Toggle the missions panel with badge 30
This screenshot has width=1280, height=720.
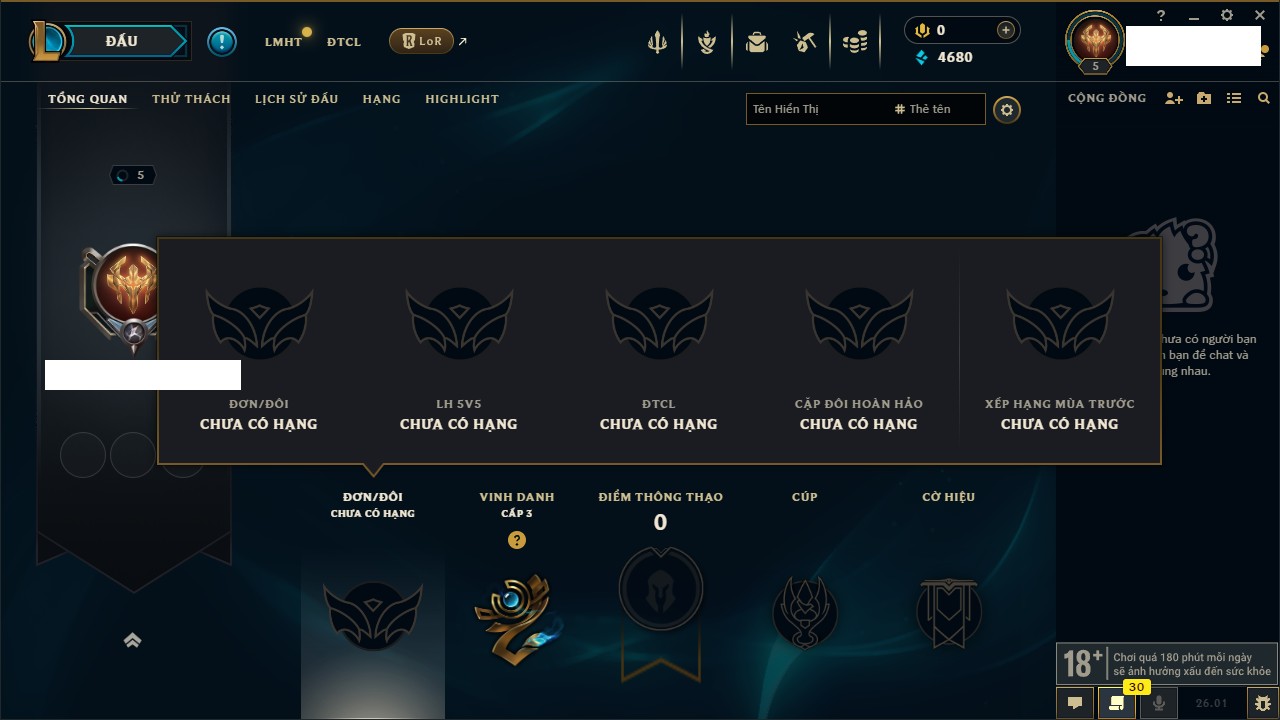[x=1117, y=703]
